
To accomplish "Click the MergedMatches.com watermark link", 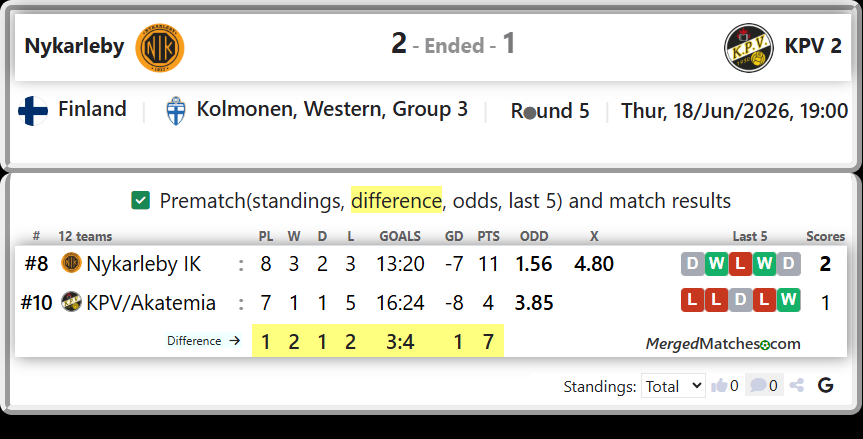I will click(x=723, y=344).
